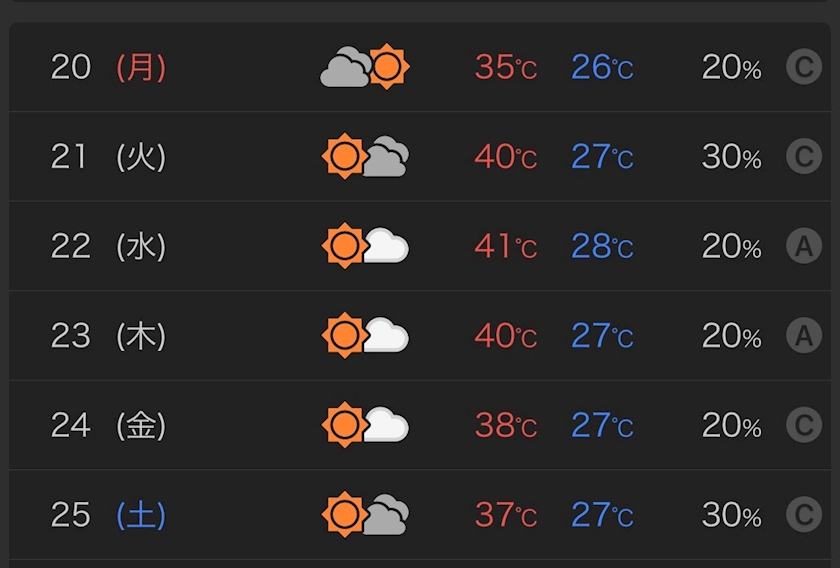Select the date 21 (火) row
This screenshot has height=568, width=840.
pos(420,156)
